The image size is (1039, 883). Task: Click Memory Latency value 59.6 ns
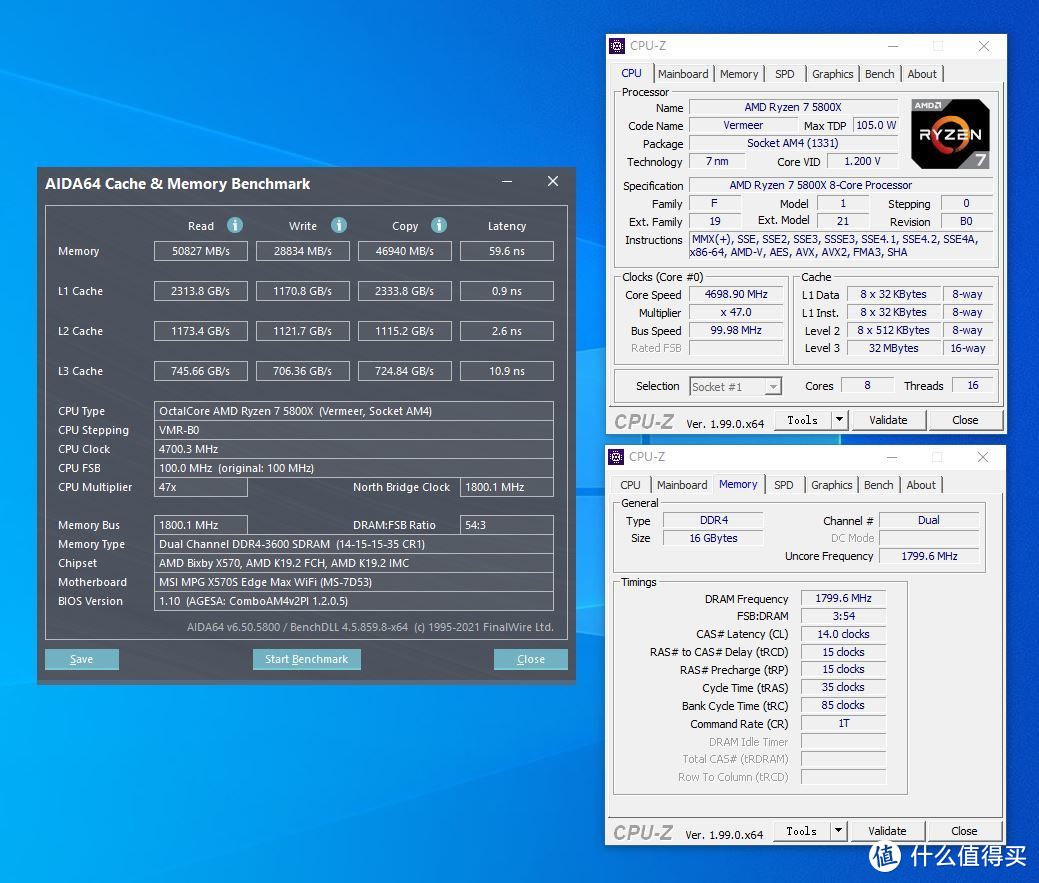click(x=507, y=251)
